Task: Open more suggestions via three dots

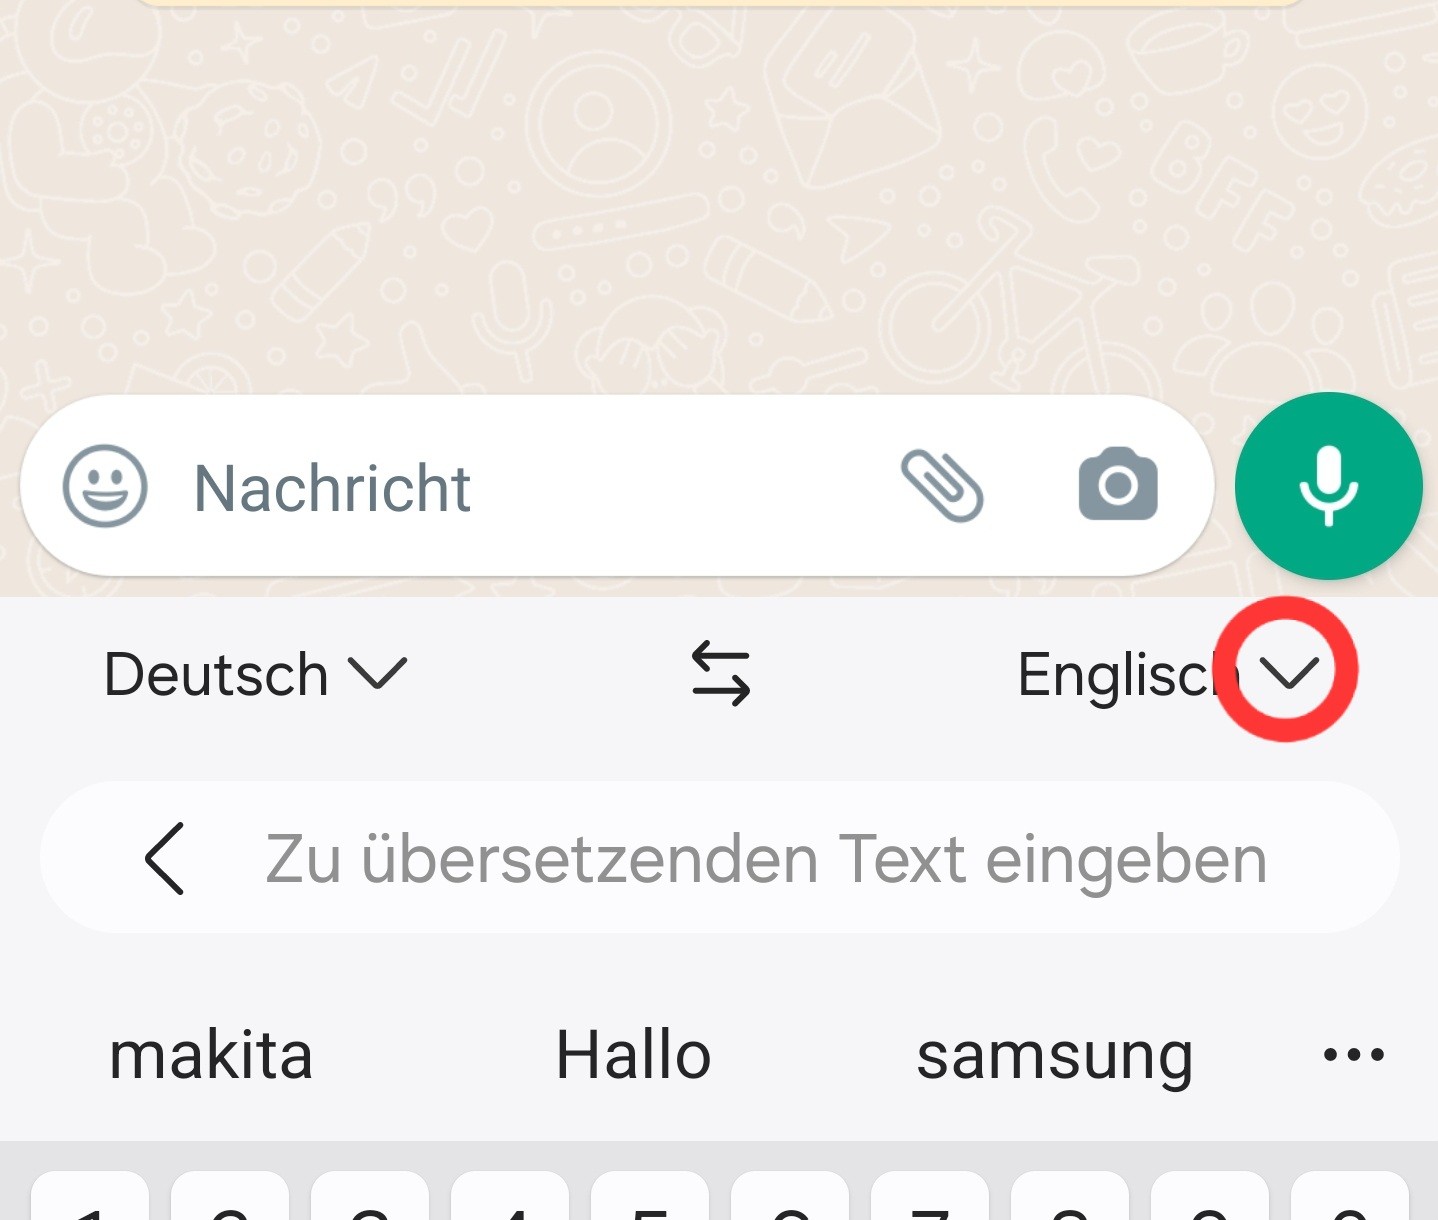Action: [1353, 1054]
